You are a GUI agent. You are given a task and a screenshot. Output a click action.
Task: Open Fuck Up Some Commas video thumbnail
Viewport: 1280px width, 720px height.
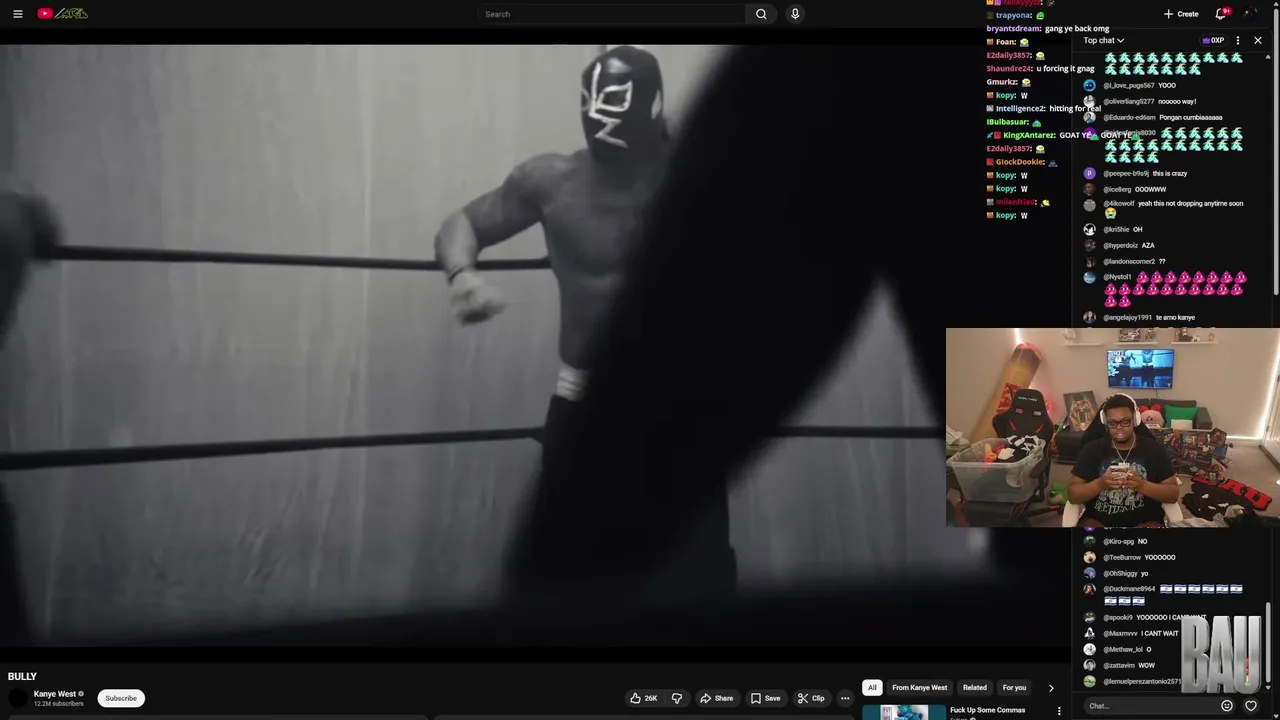[903, 713]
